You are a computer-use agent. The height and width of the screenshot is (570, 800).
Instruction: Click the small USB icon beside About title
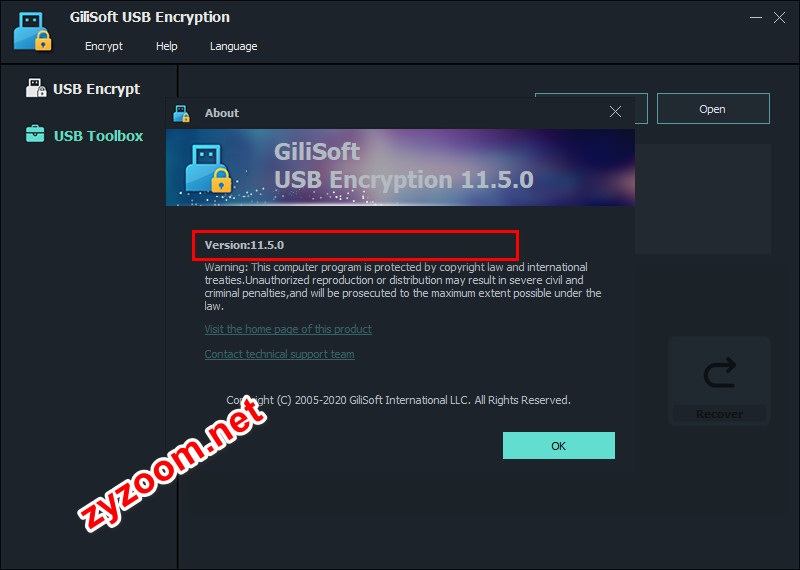tap(181, 113)
